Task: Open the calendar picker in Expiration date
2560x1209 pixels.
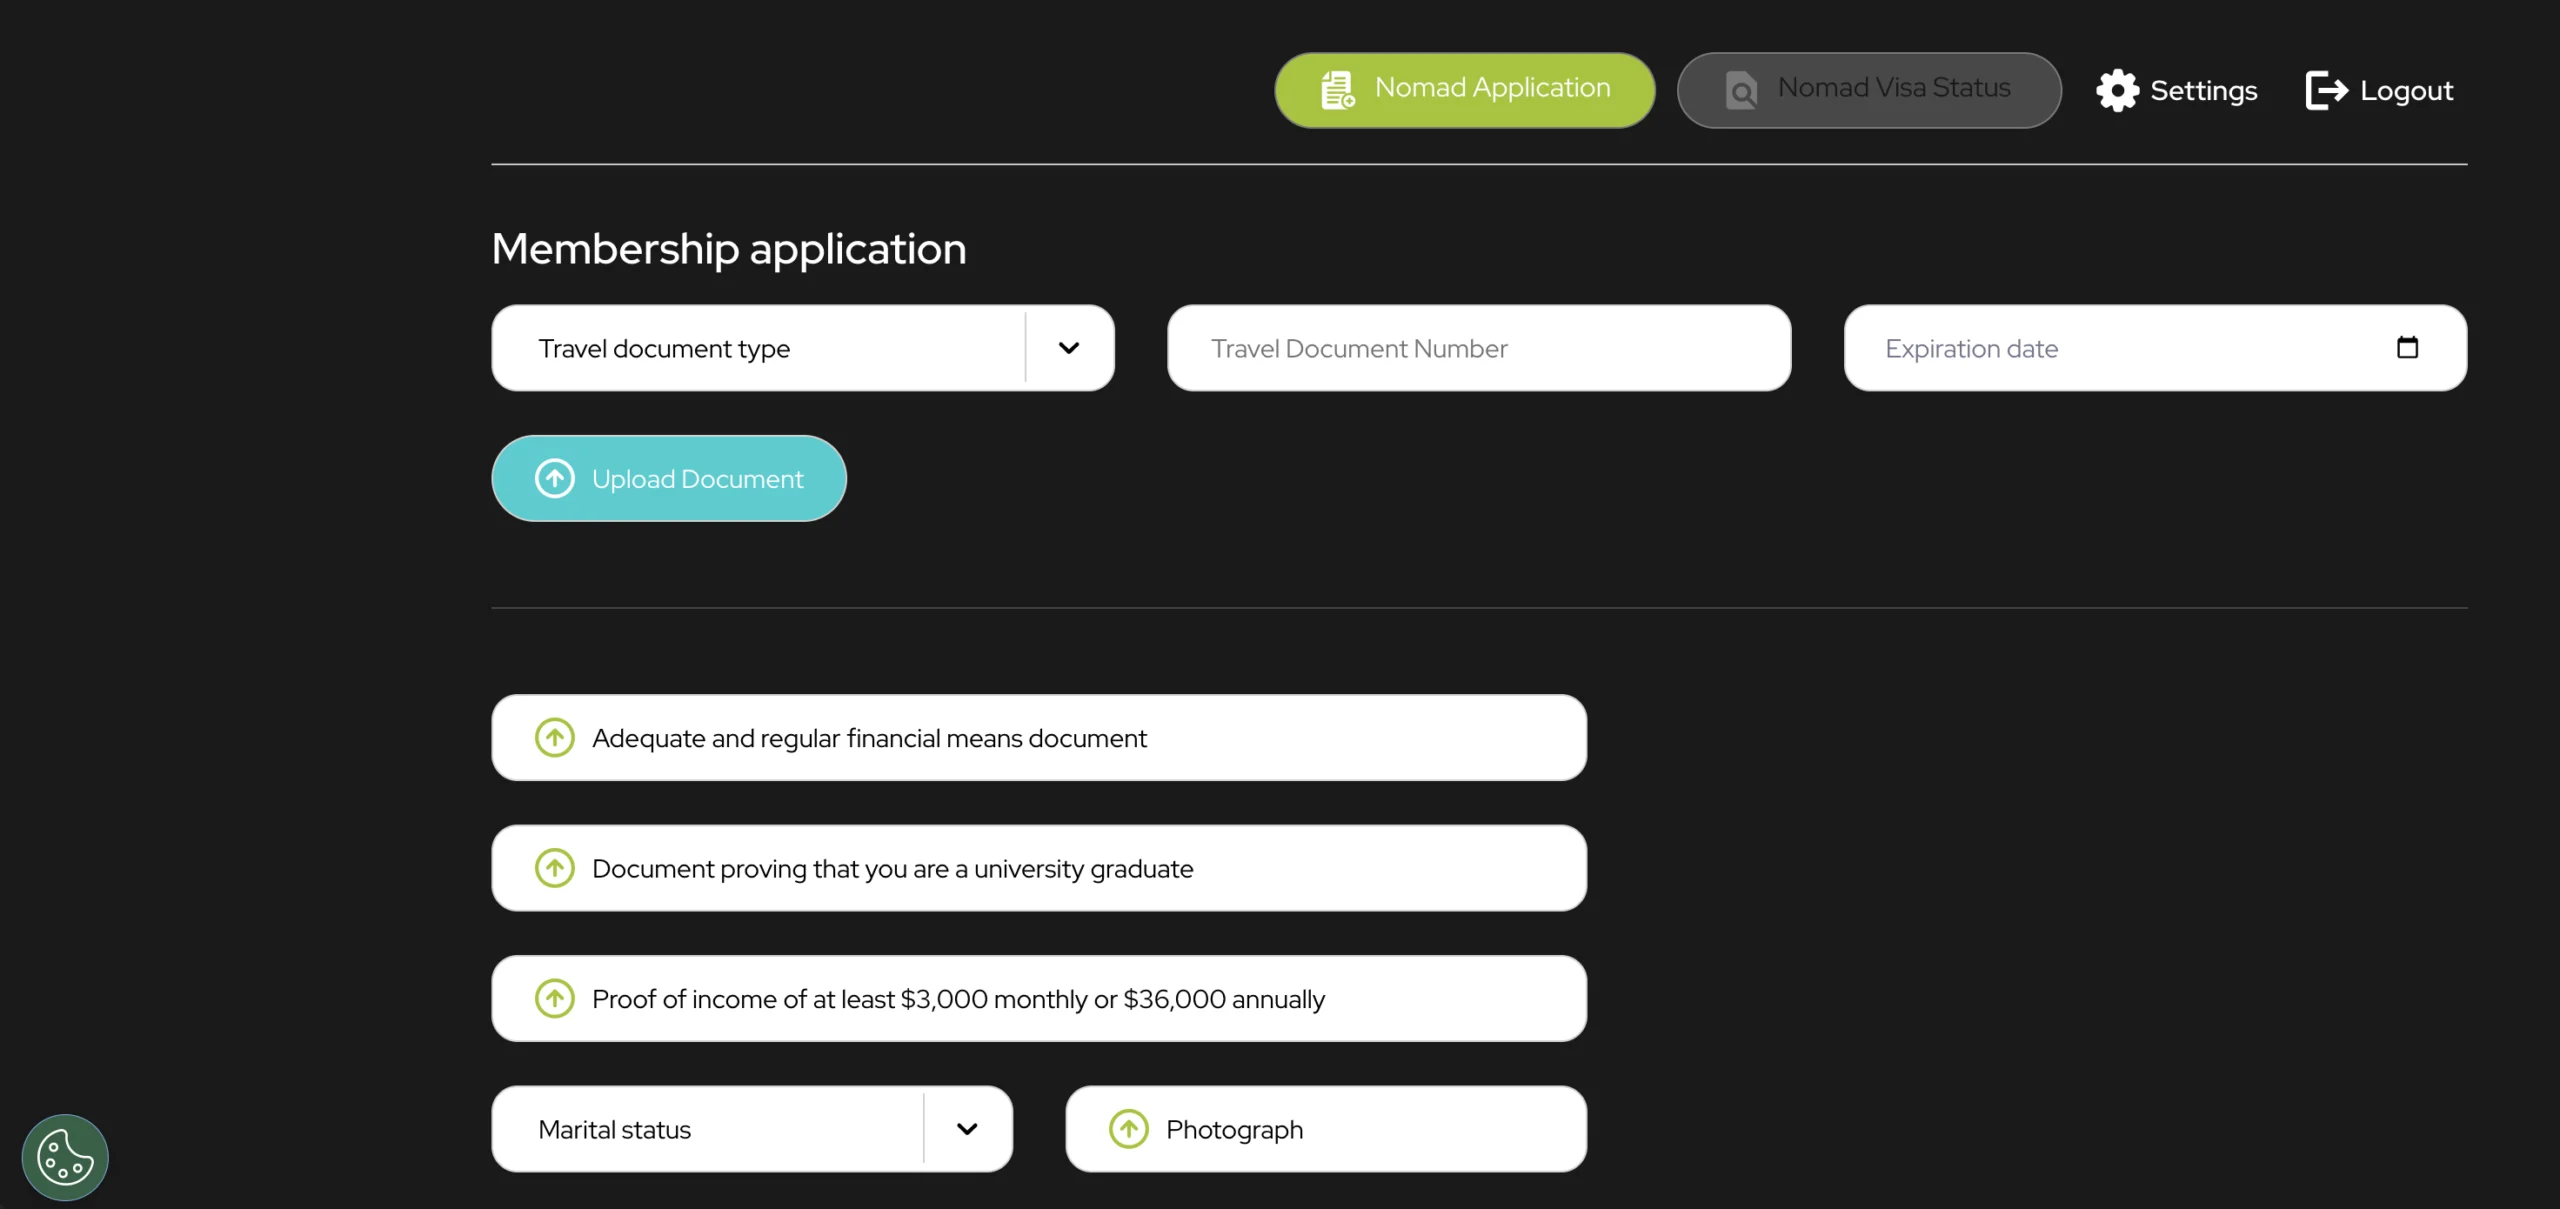Action: tap(2407, 348)
